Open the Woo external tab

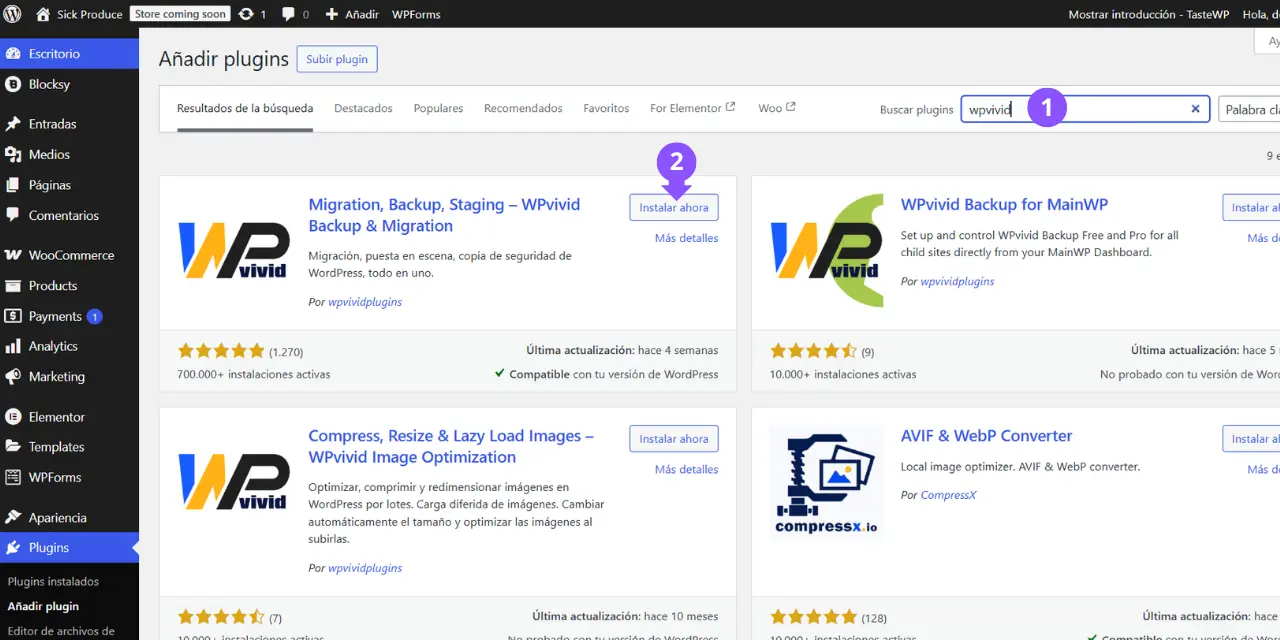pos(777,108)
